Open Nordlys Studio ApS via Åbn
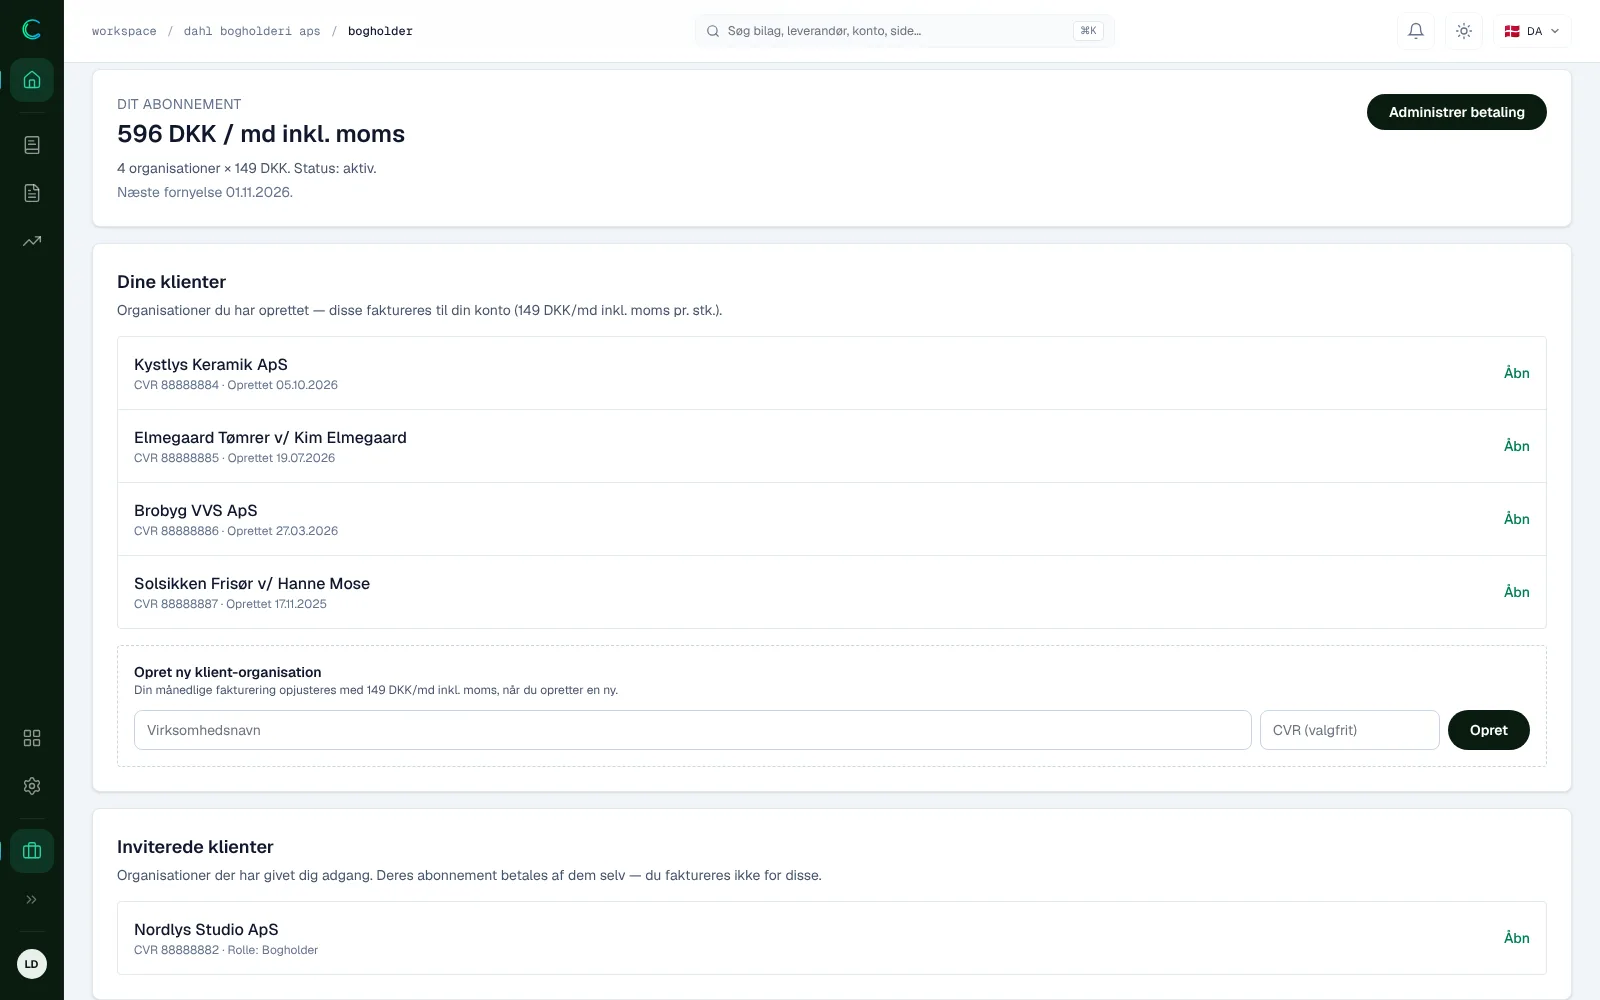1600x1000 pixels. [1516, 938]
